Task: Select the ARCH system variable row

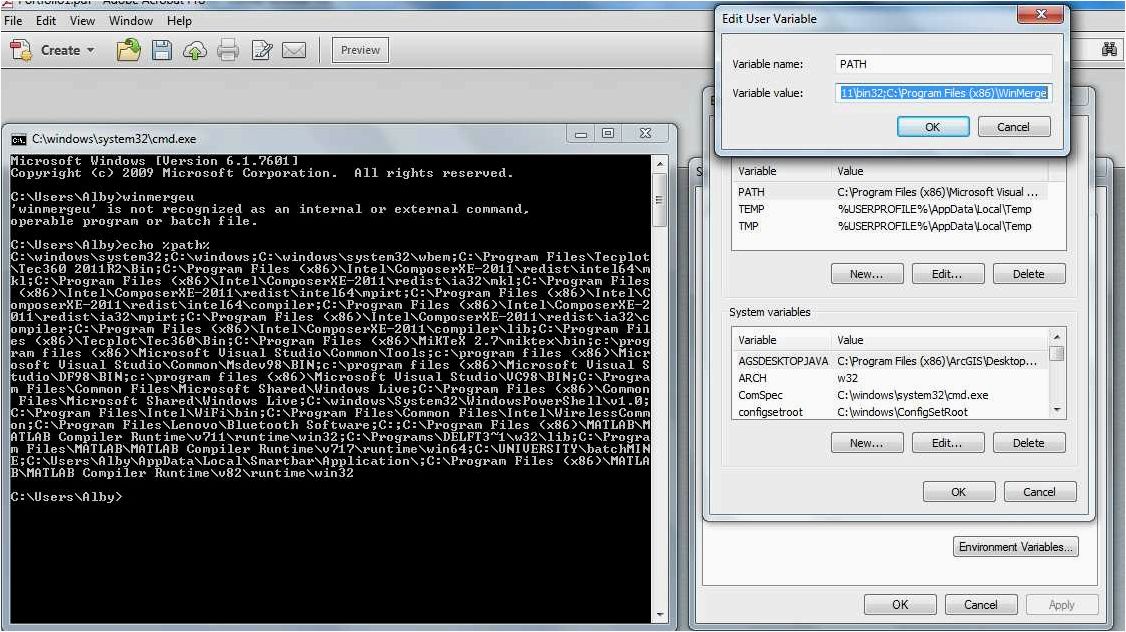Action: (890, 378)
